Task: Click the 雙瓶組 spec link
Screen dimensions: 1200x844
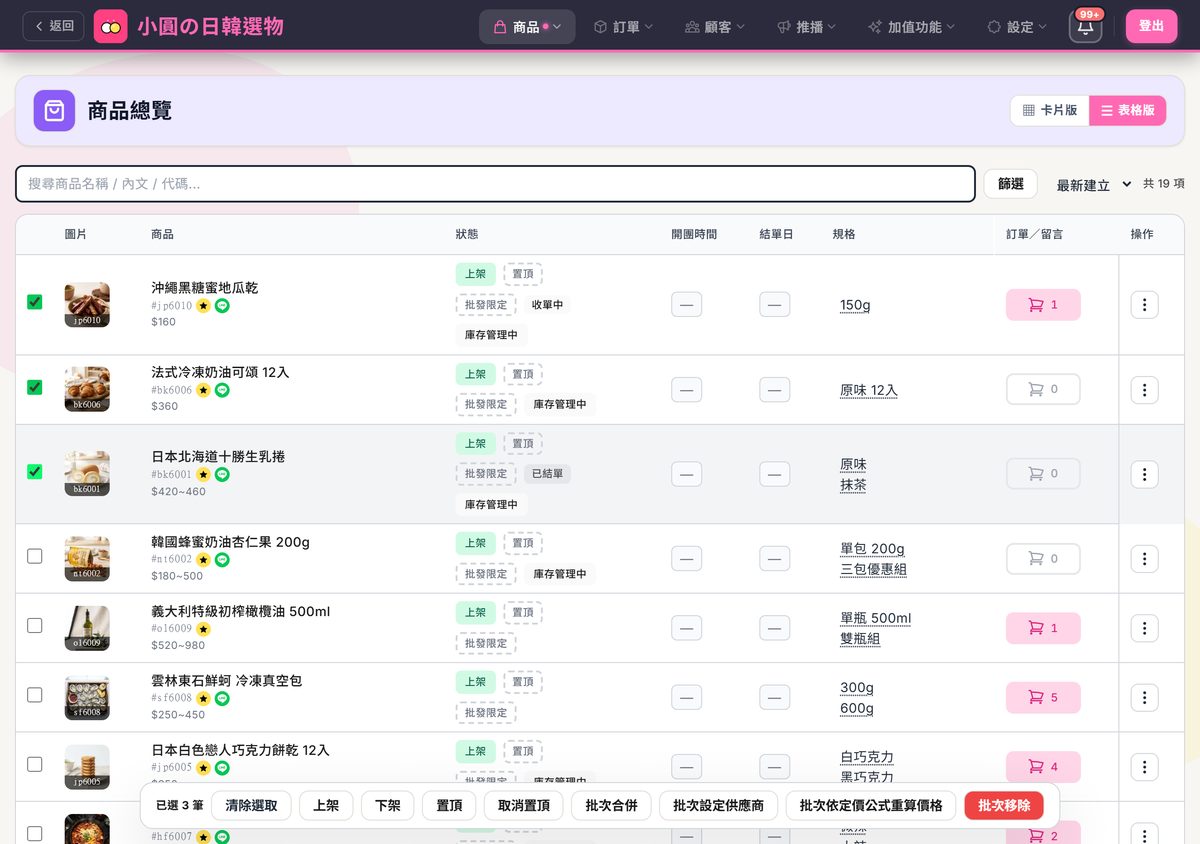Action: 860,639
